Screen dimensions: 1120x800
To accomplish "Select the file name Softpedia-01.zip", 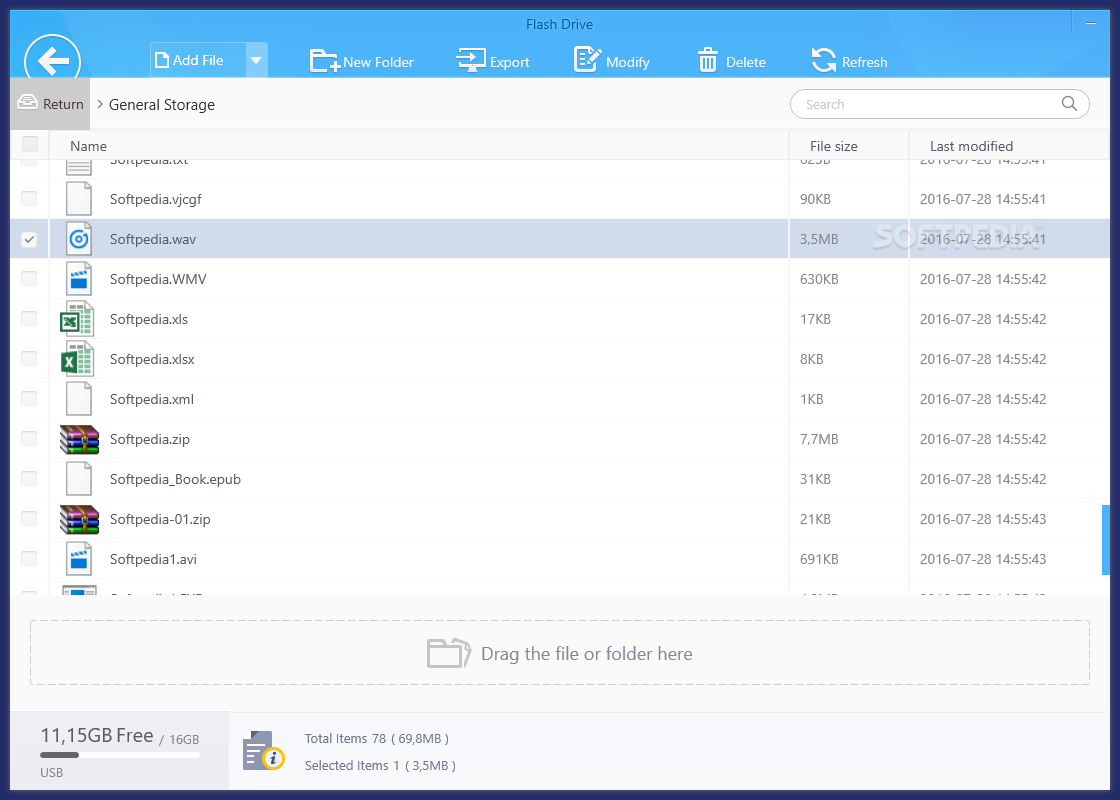I will (x=160, y=519).
